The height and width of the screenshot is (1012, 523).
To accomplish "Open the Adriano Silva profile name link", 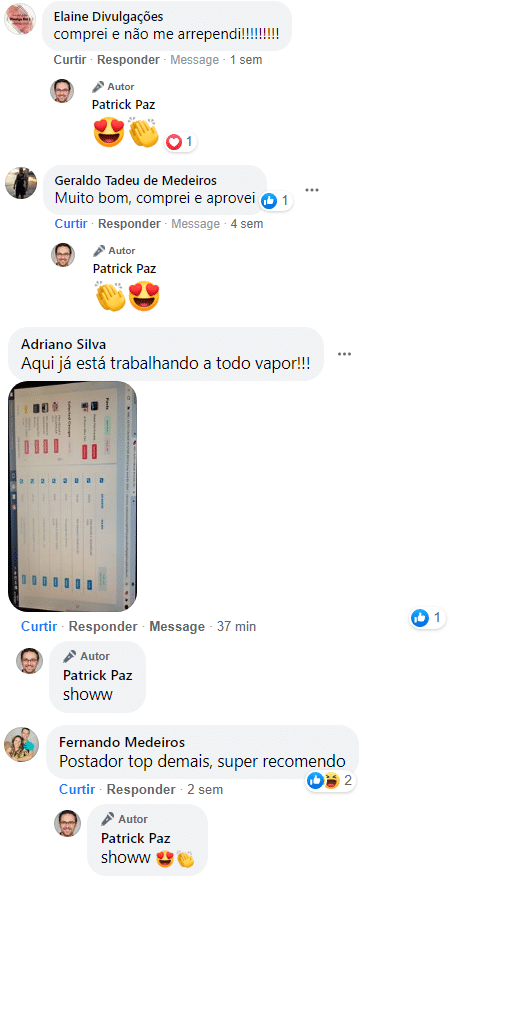I will 63,344.
